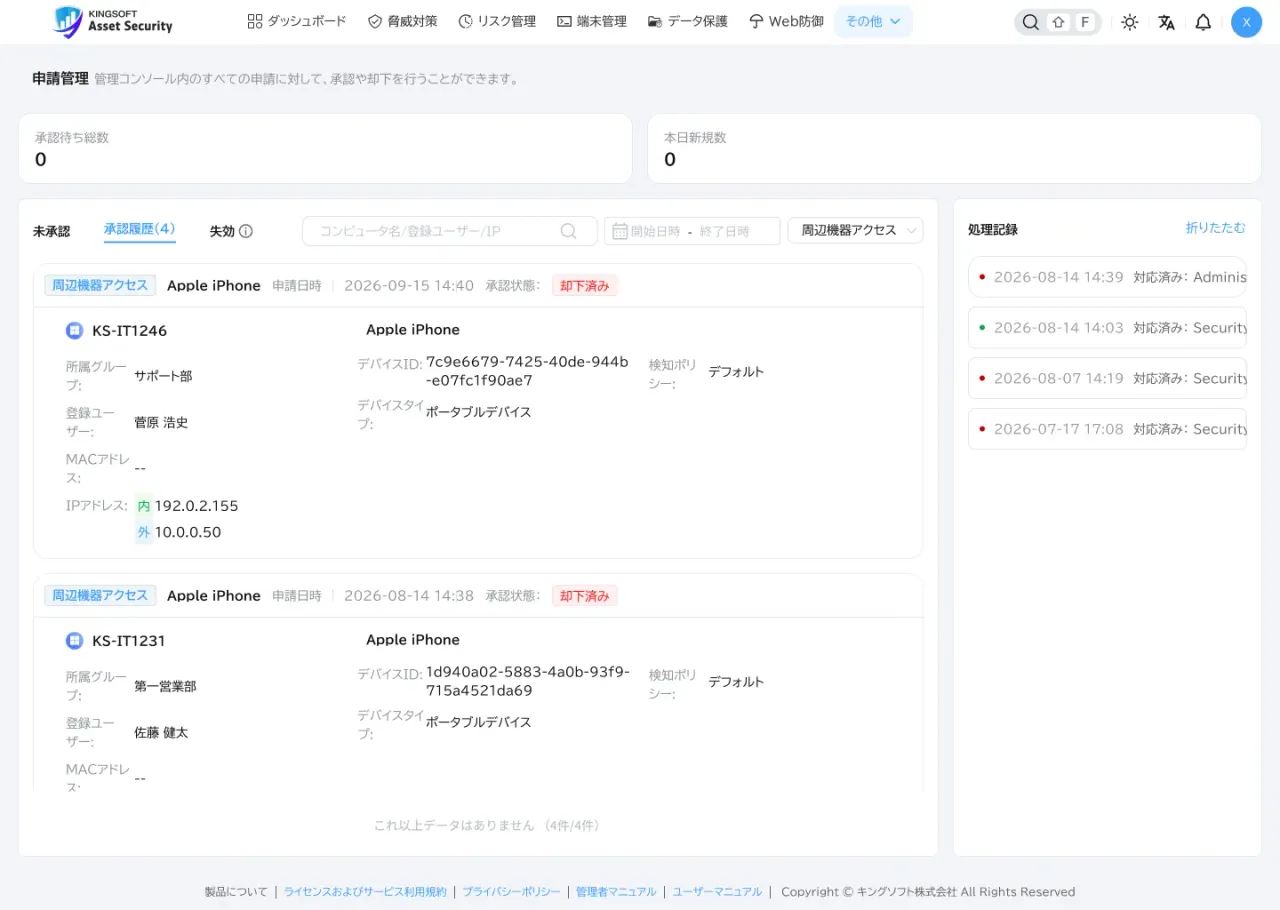
Task: Click the Windows icon beside KS-IT1231
Action: click(x=74, y=641)
